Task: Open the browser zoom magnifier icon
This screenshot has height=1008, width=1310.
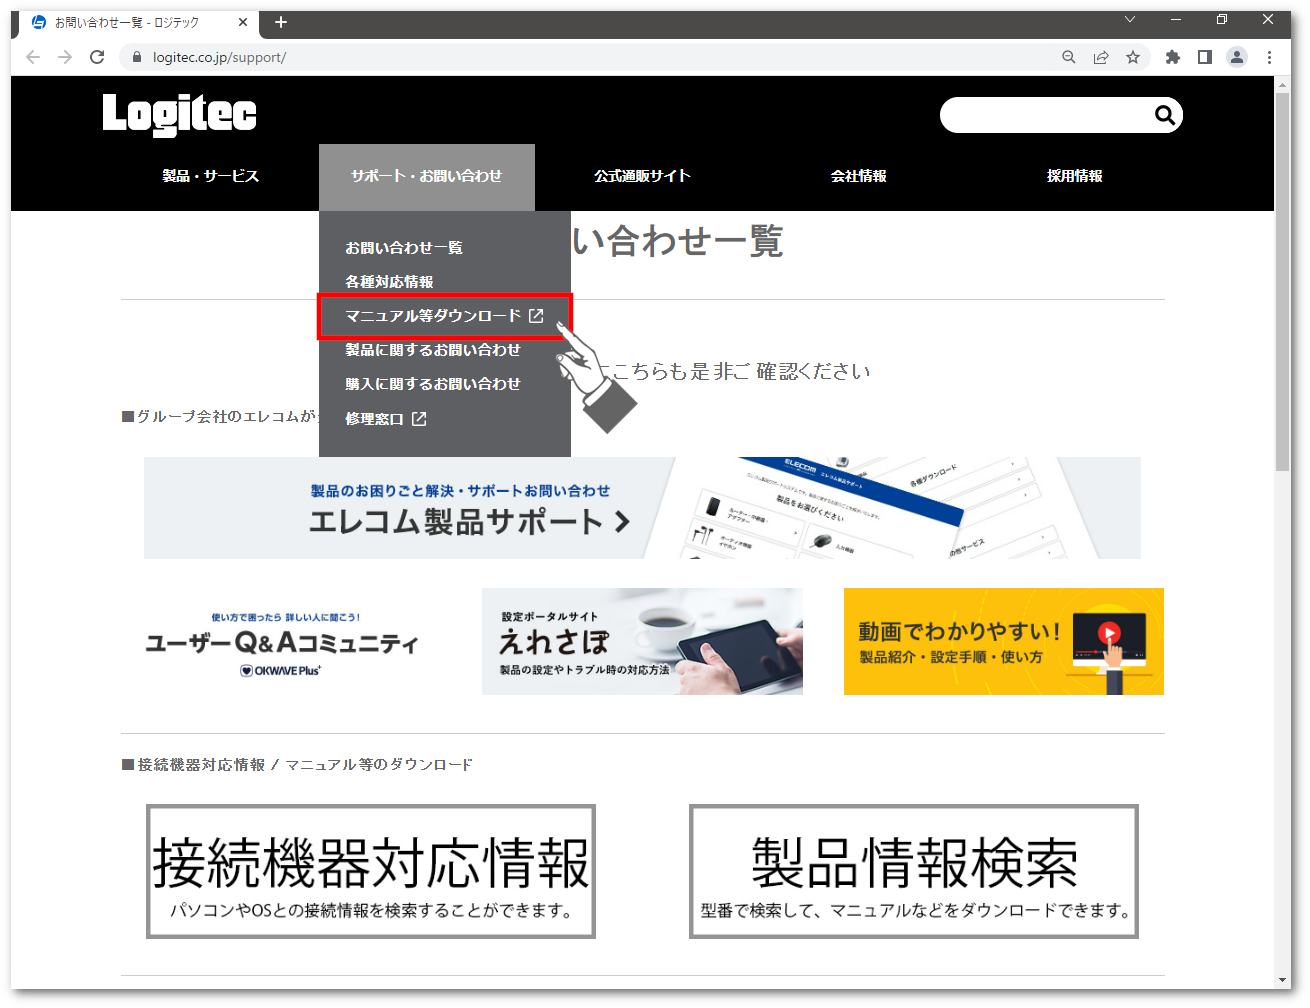Action: 1069,57
